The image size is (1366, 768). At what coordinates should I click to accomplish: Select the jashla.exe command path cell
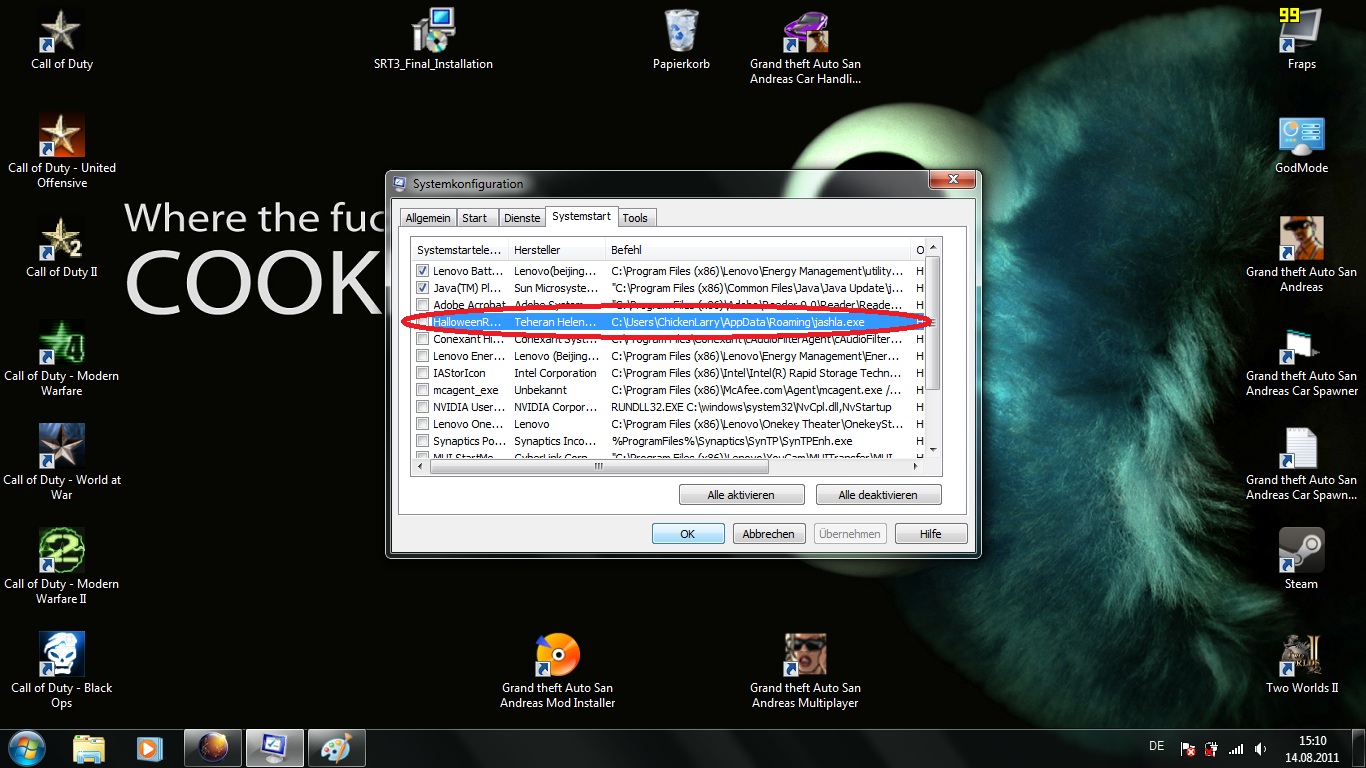[x=738, y=322]
